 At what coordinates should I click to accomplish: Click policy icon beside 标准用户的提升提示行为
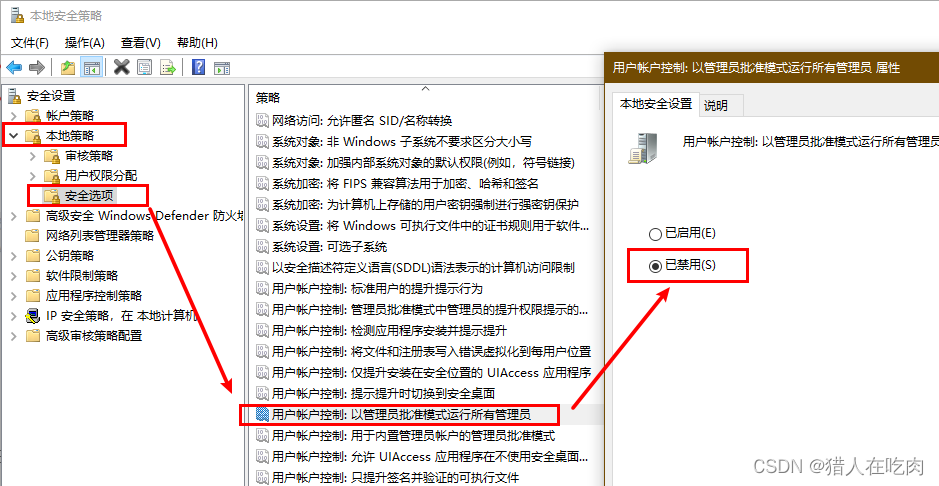(x=262, y=288)
